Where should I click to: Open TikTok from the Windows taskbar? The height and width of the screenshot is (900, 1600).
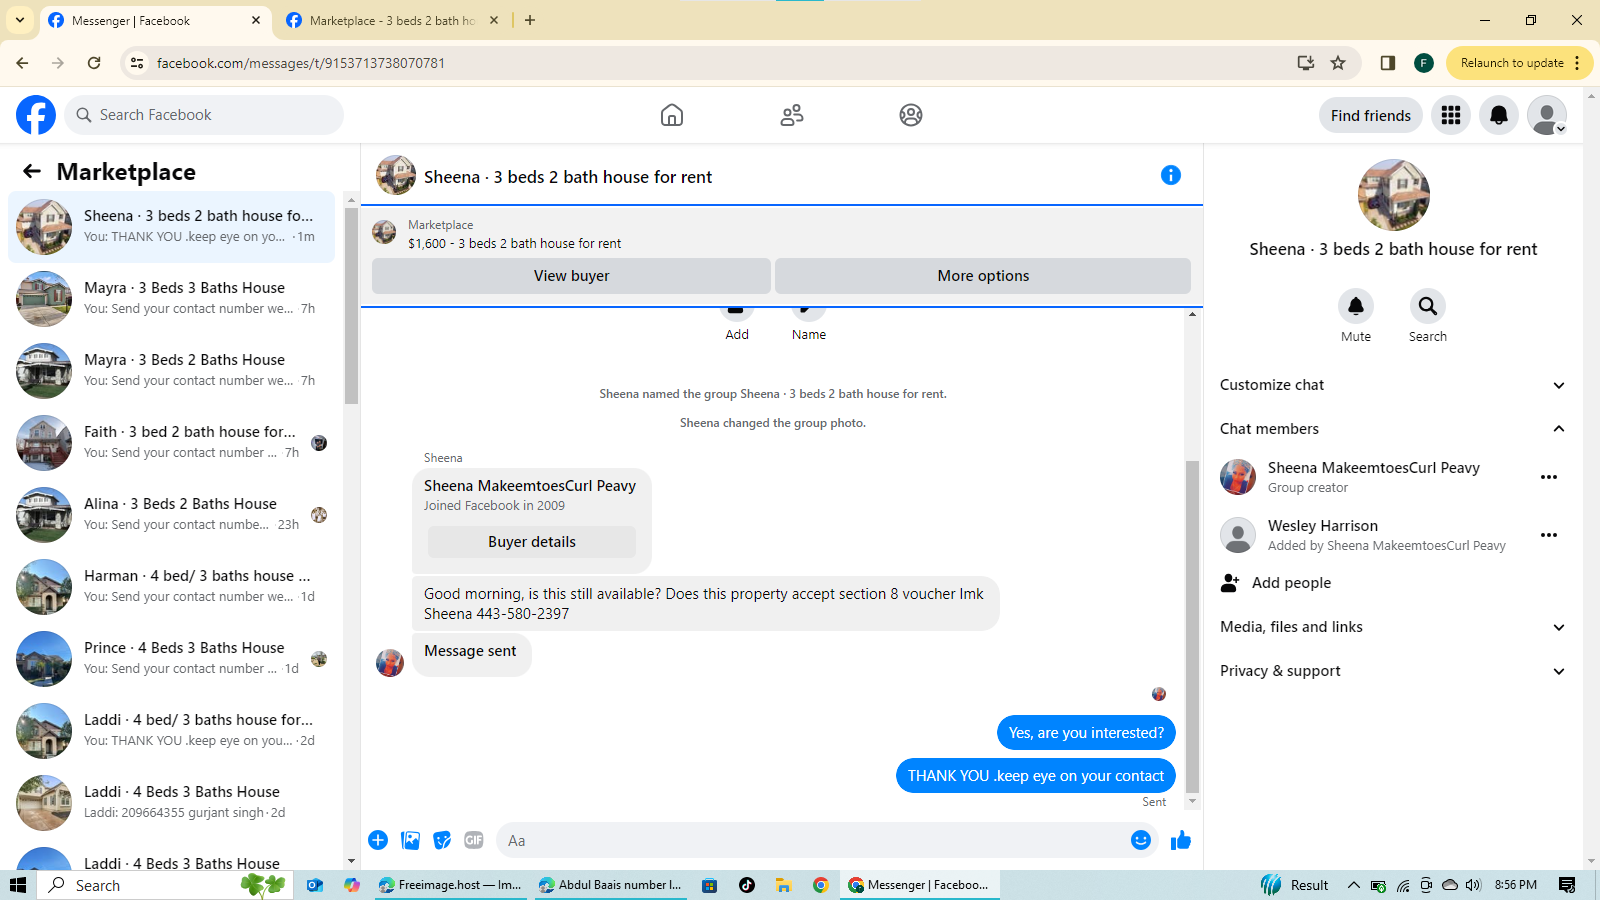(747, 885)
